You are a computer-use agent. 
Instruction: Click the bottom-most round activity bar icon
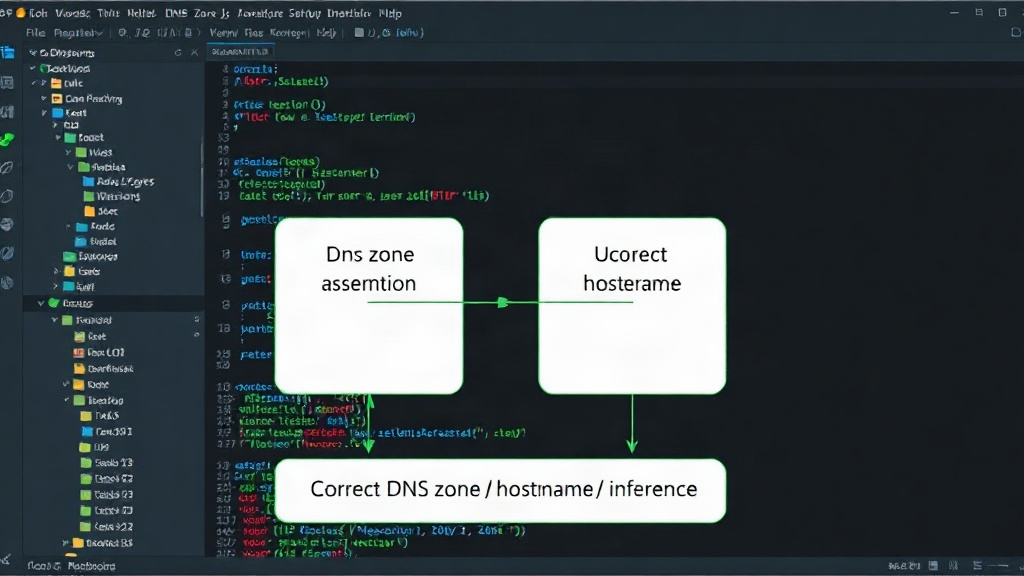7,283
